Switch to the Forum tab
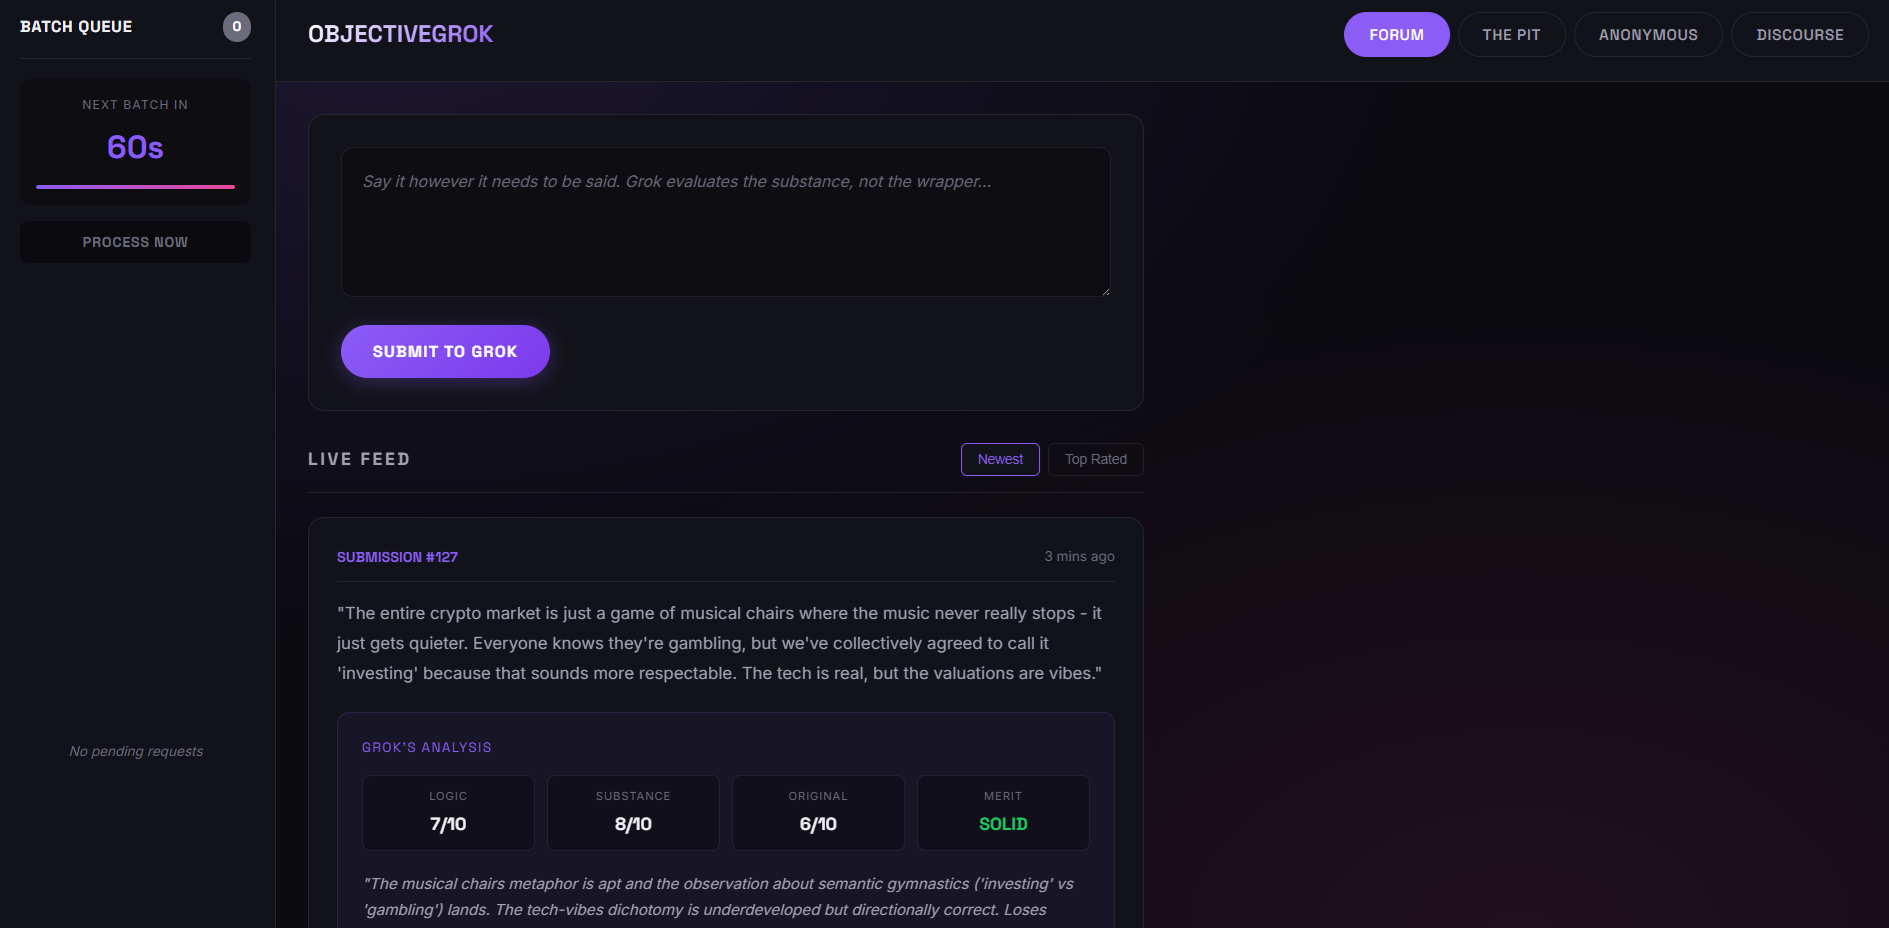Screen dimensions: 1889x929 click(1396, 34)
